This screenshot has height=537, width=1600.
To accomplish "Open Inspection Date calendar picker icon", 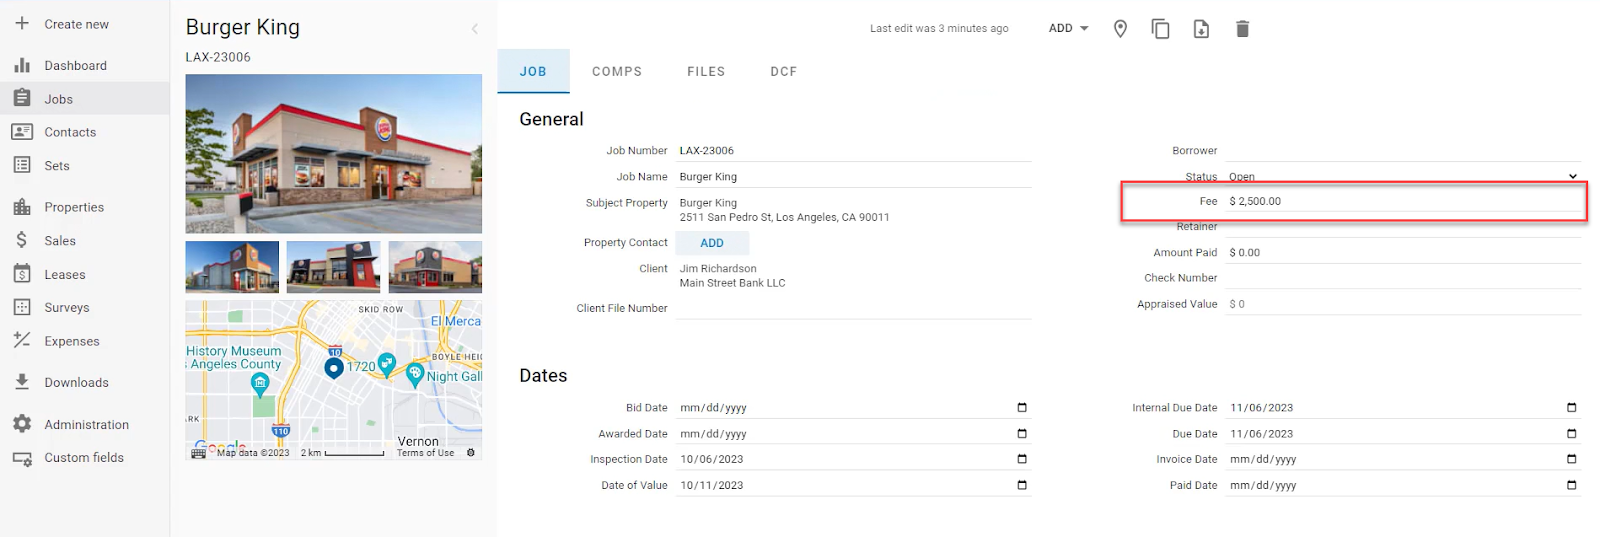I will pos(1022,459).
